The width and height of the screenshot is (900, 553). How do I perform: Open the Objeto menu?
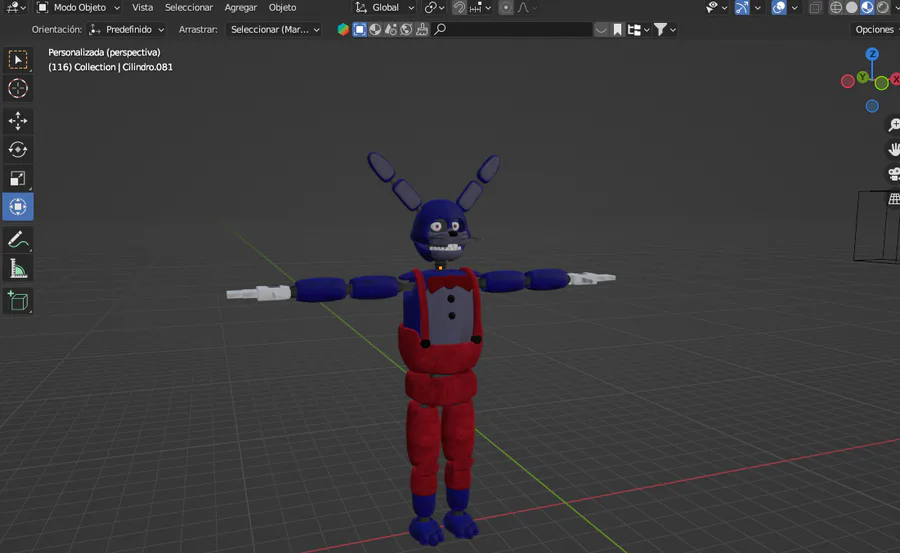[x=282, y=7]
